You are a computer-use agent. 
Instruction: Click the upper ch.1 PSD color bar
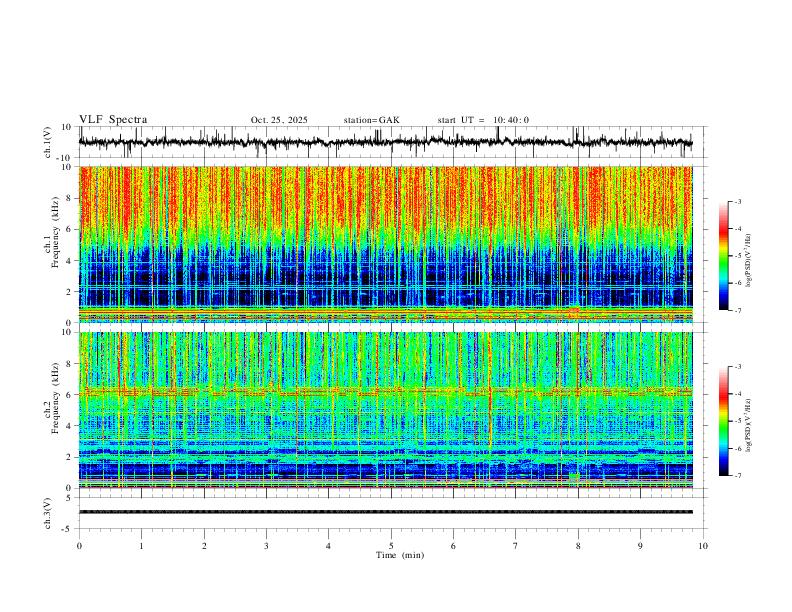pos(724,256)
